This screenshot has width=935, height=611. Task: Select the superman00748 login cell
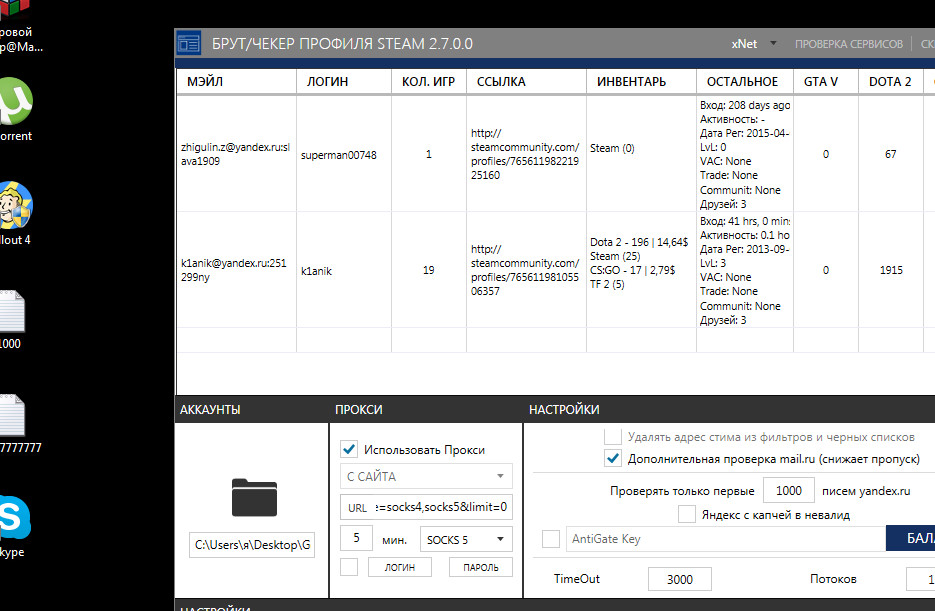point(343,154)
